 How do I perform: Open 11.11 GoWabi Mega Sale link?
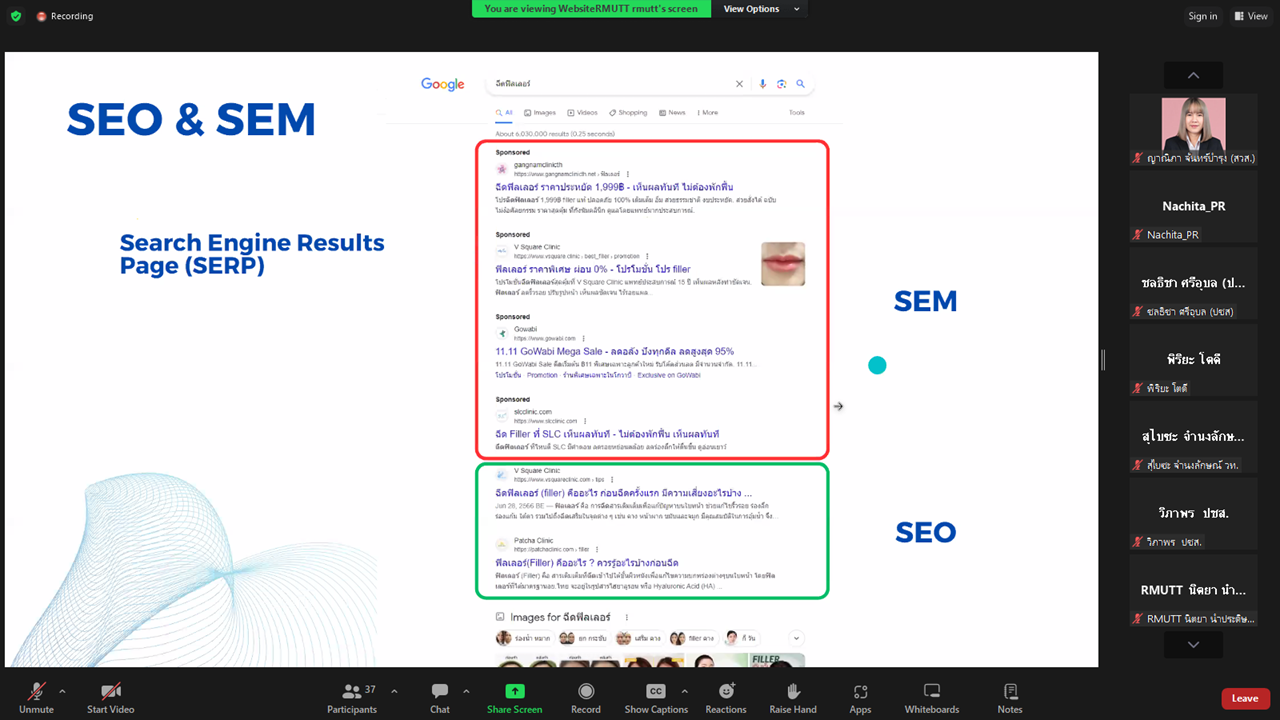(614, 351)
